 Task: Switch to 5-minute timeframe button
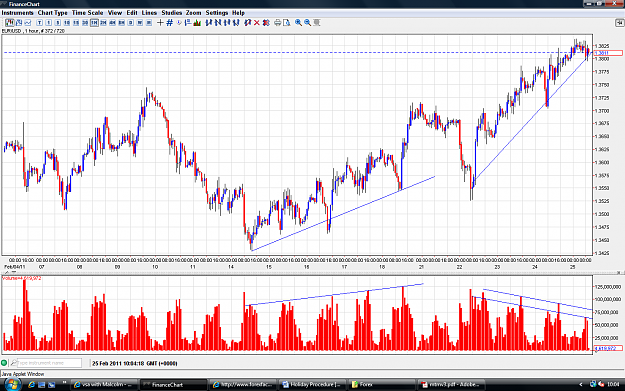(58, 23)
